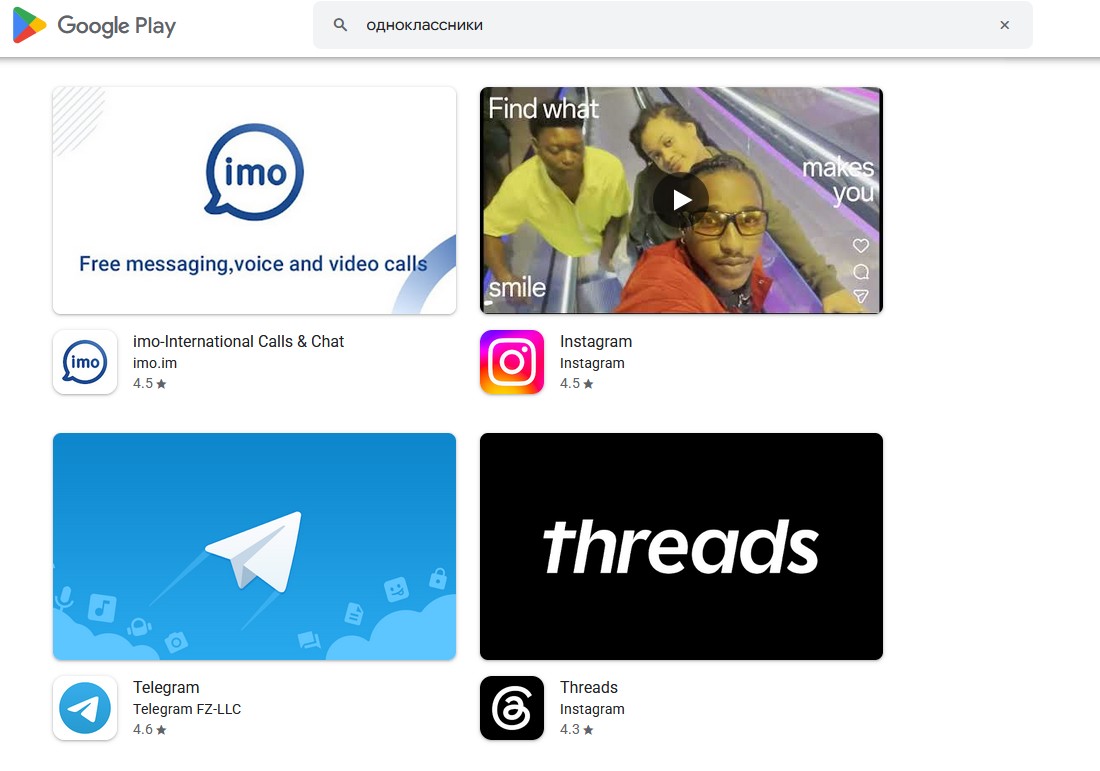Click the search magnifier icon
The height and width of the screenshot is (771, 1100).
pyautogui.click(x=340, y=25)
